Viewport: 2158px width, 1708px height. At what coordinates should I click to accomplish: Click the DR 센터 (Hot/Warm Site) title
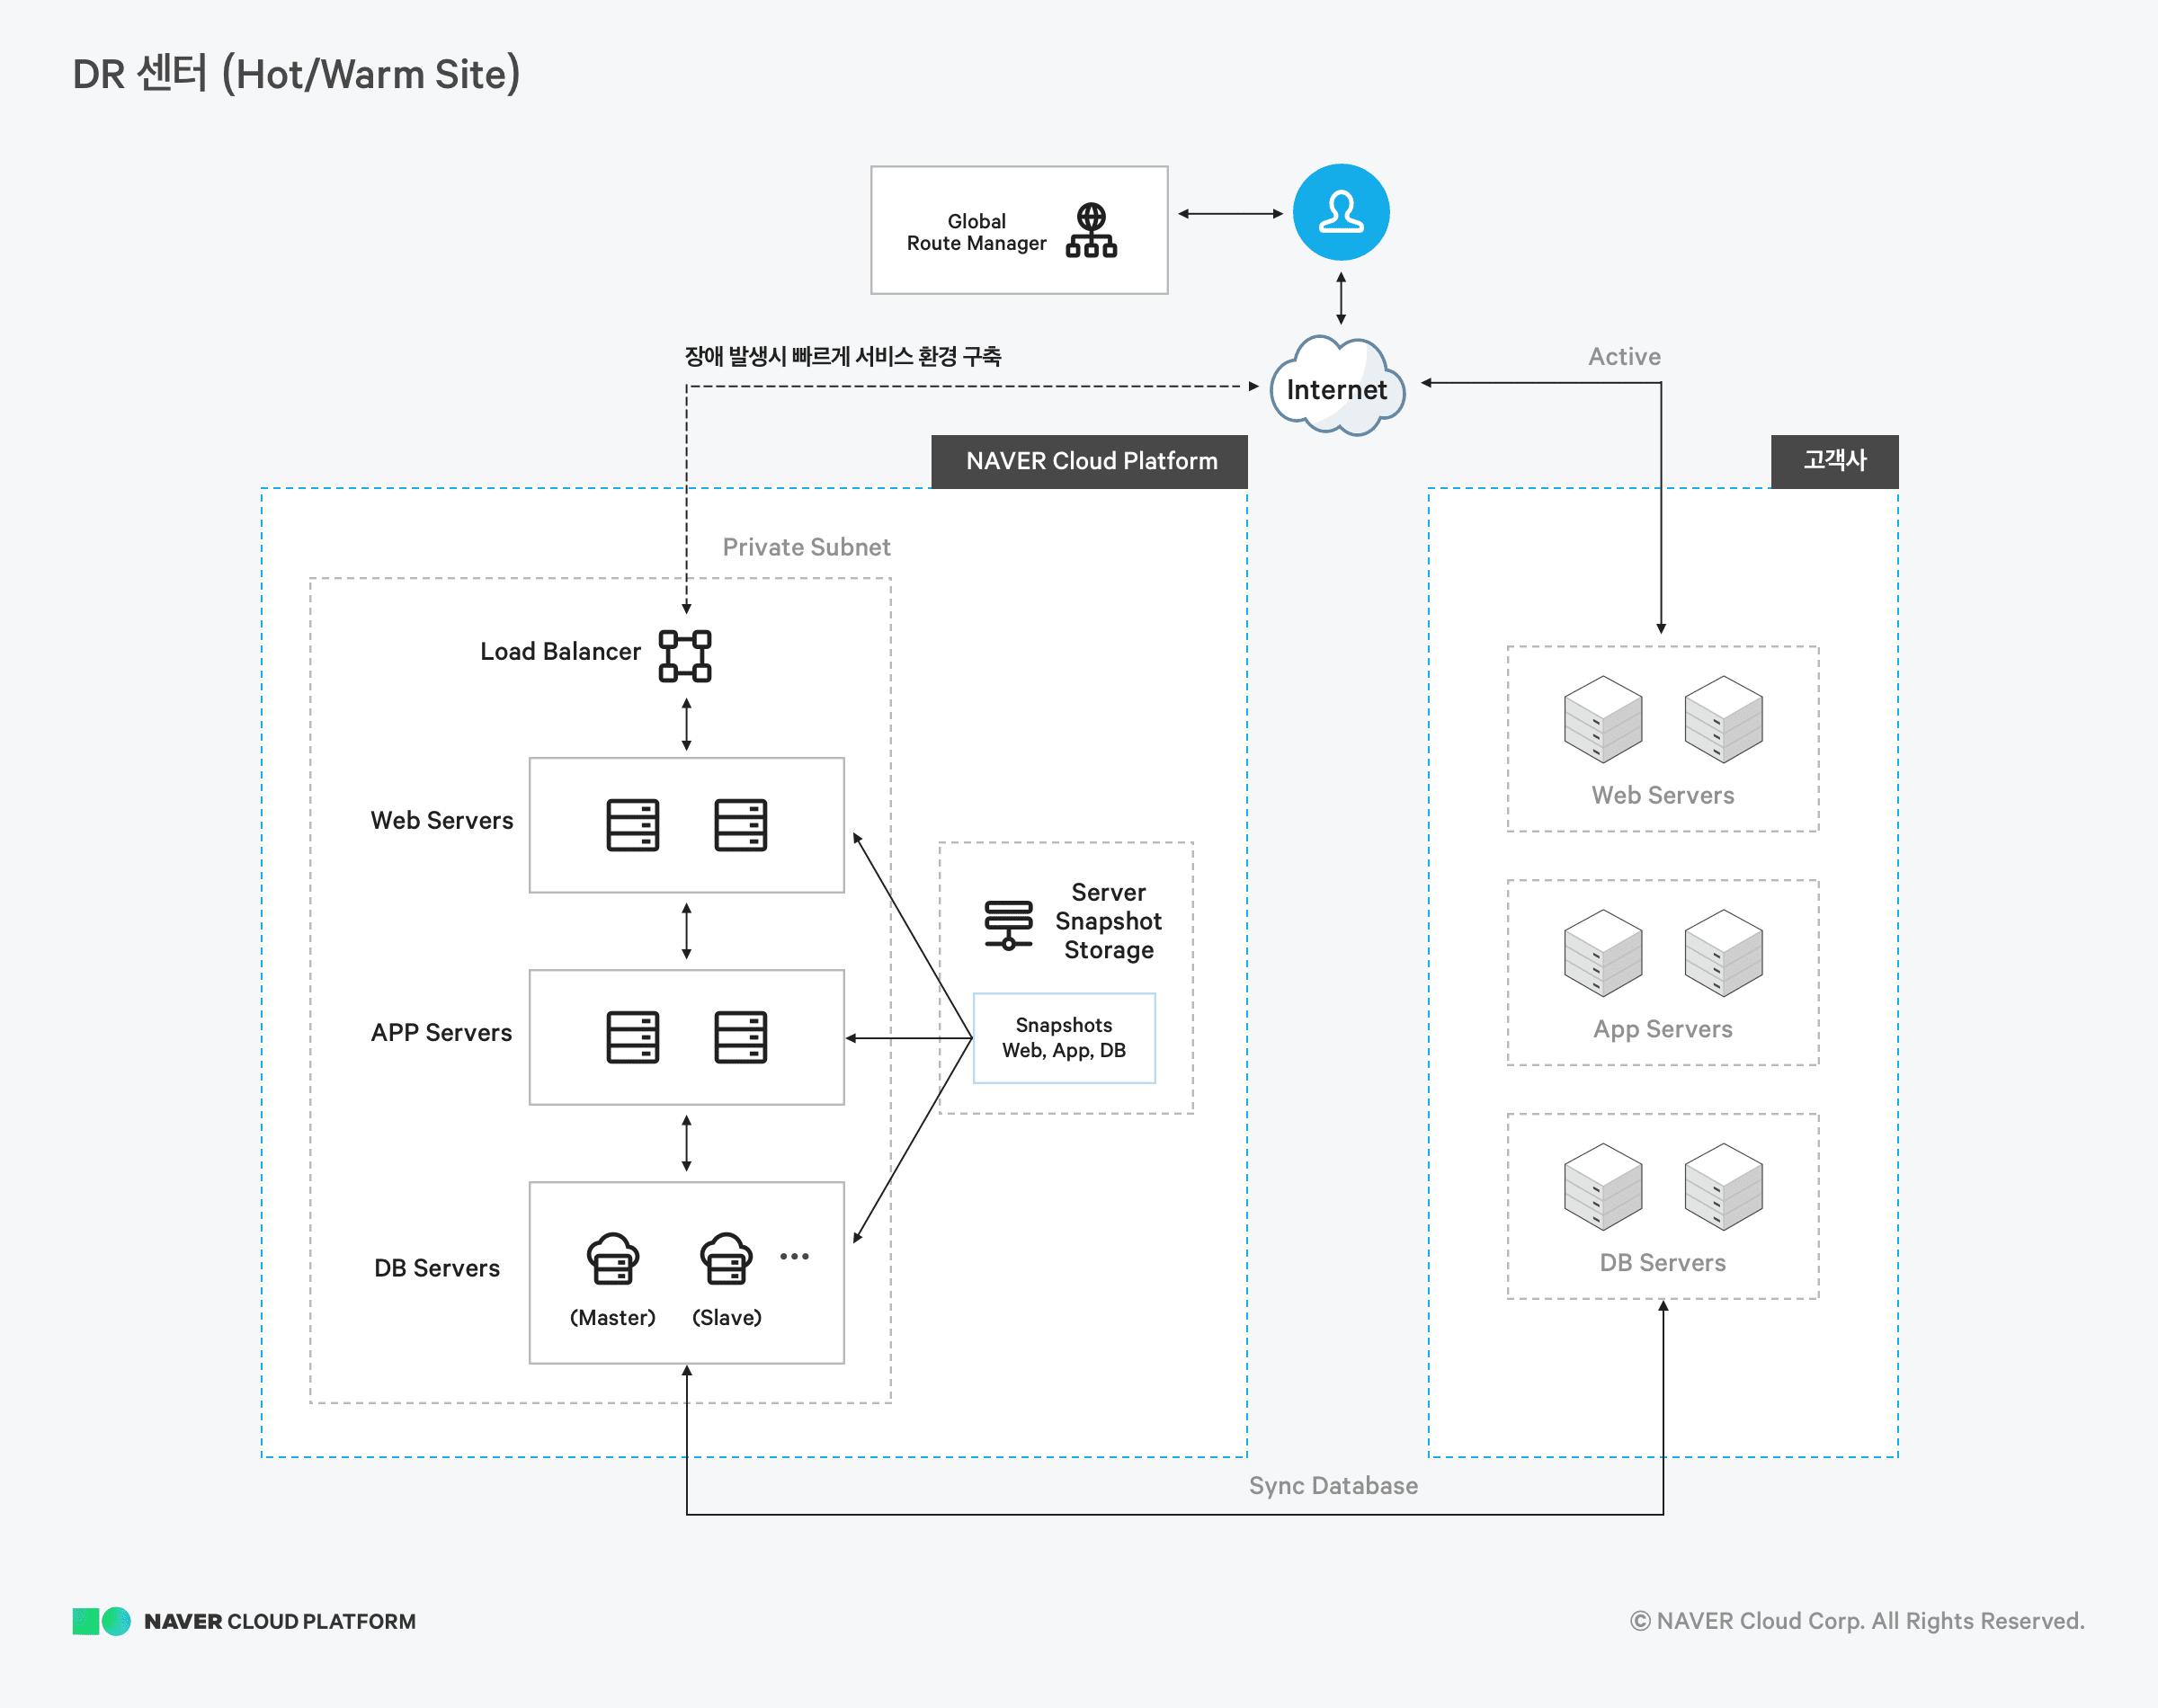(296, 74)
